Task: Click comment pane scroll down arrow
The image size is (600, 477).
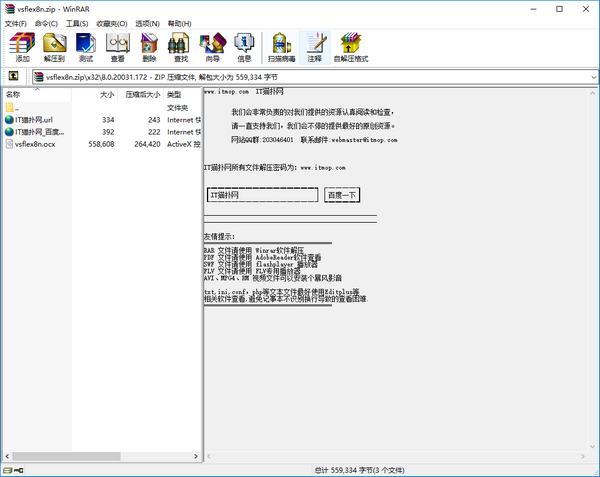Action: [x=592, y=446]
